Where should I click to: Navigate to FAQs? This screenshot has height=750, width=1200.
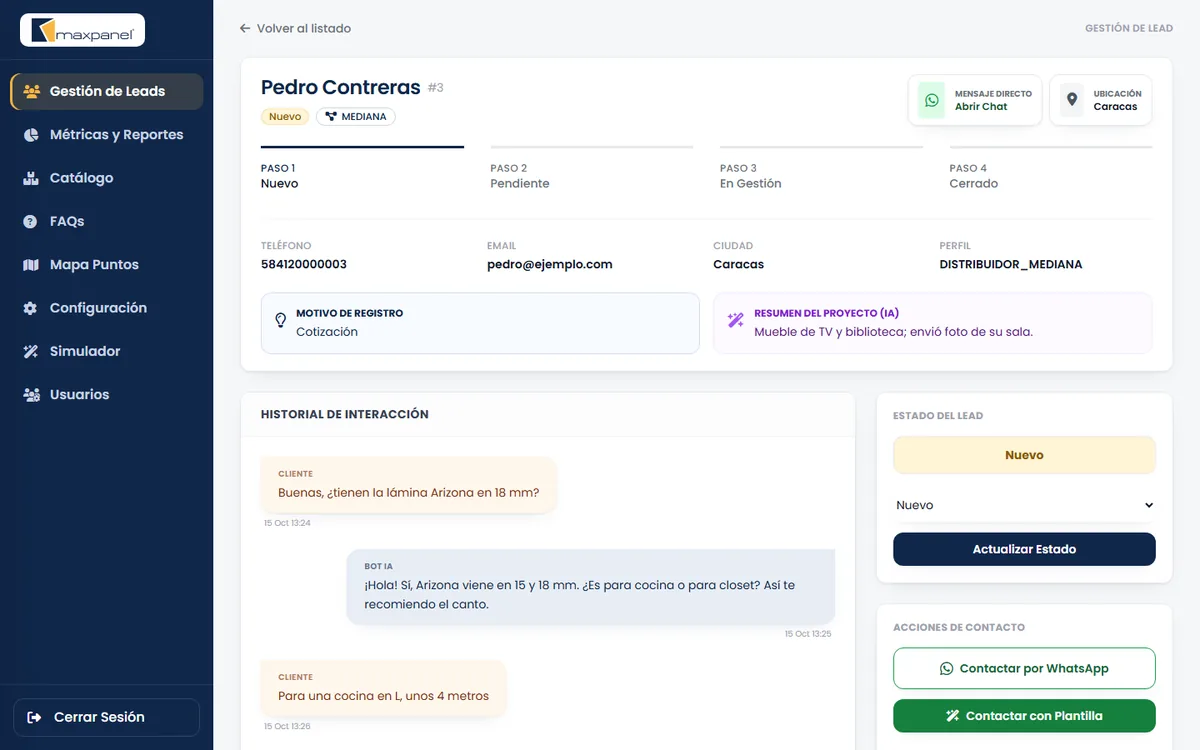click(107, 221)
